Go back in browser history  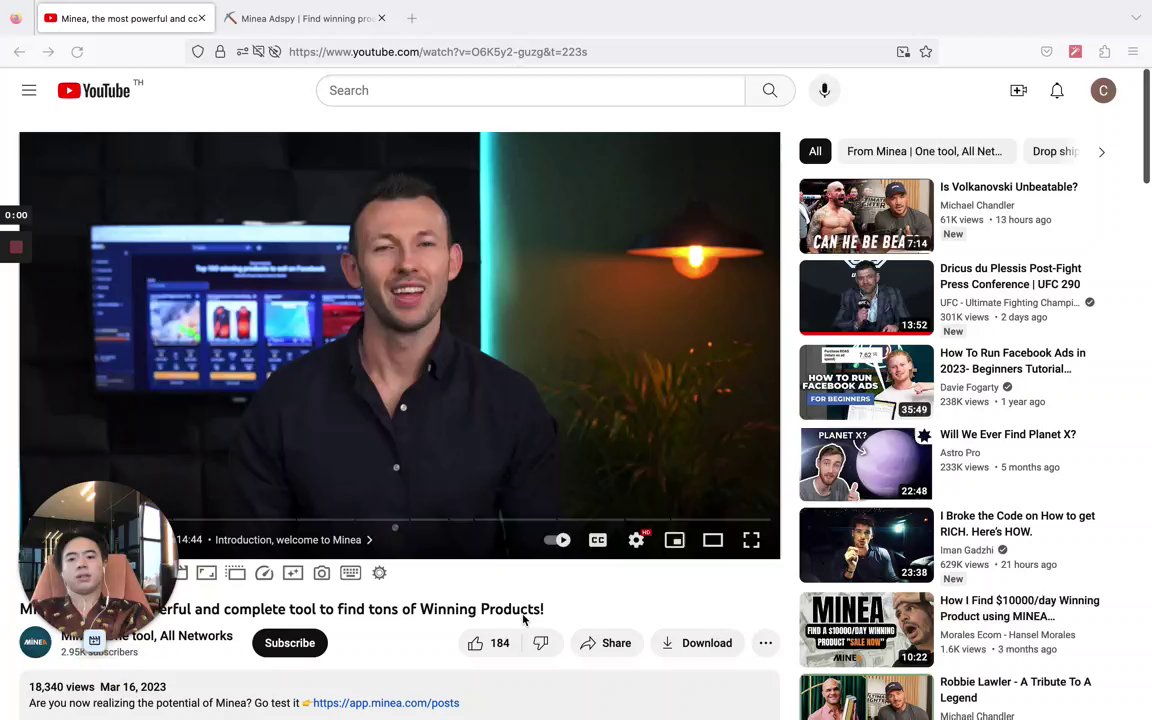20,51
